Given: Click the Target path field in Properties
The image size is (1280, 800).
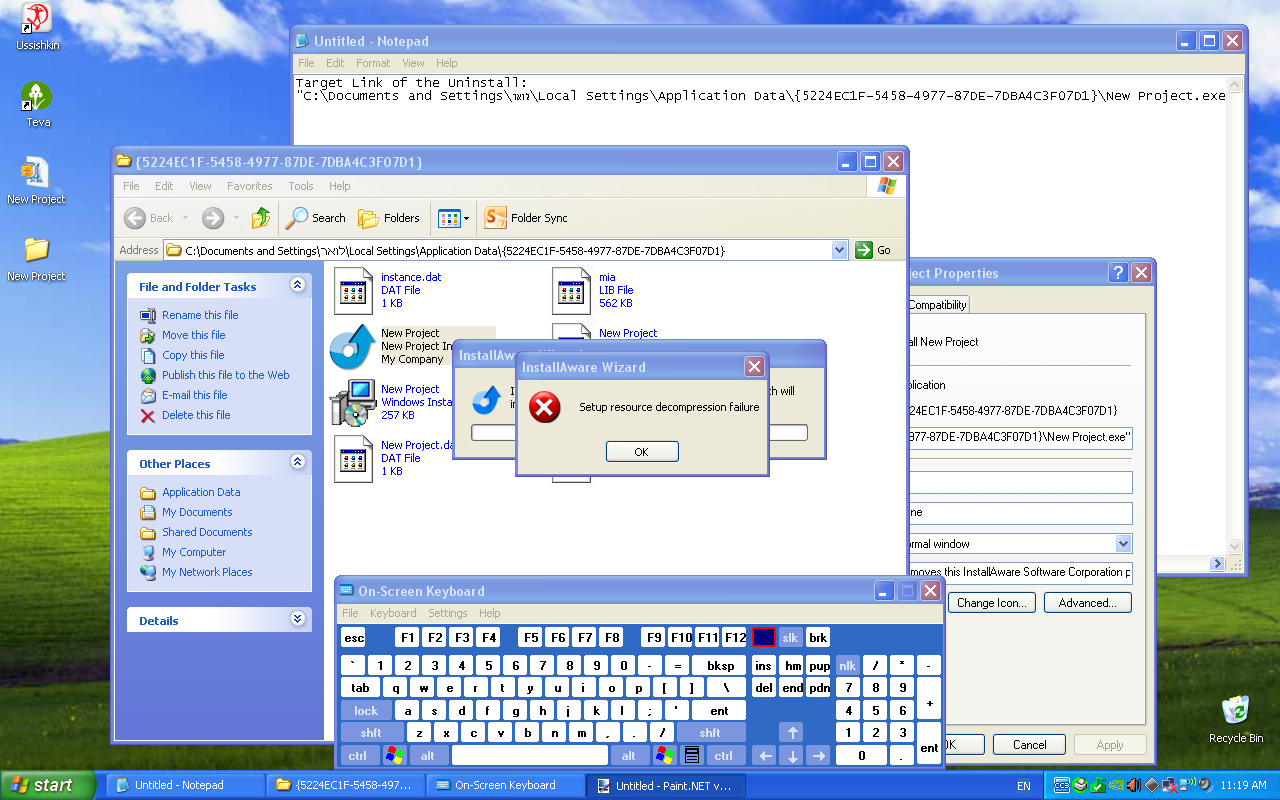Looking at the screenshot, I should pyautogui.click(x=1018, y=437).
